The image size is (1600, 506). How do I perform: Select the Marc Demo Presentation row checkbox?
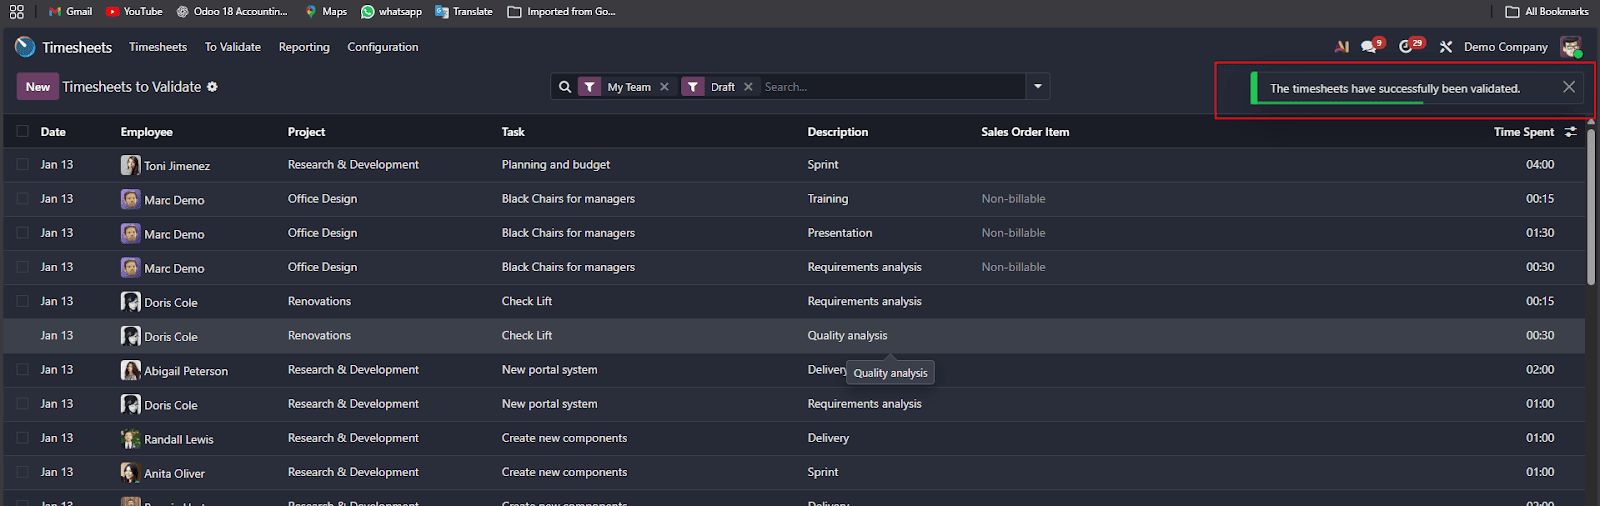tap(22, 232)
